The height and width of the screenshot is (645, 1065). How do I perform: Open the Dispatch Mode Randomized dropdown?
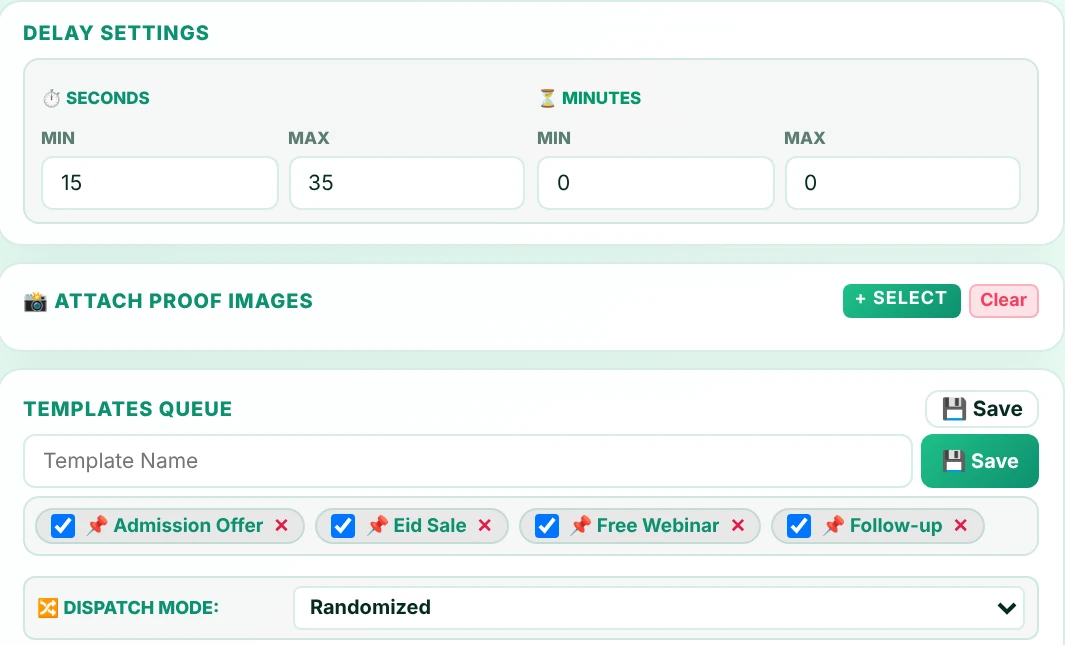pyautogui.click(x=659, y=608)
